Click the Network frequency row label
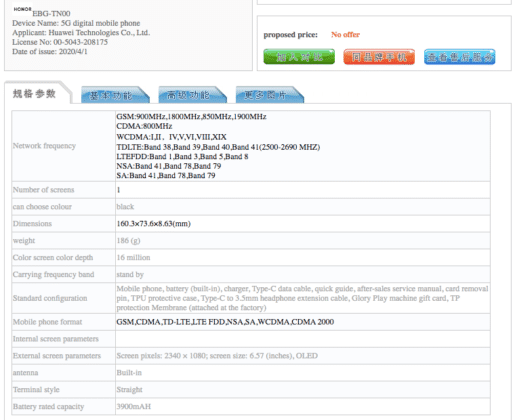Image resolution: width=515 pixels, height=420 pixels. tap(44, 146)
